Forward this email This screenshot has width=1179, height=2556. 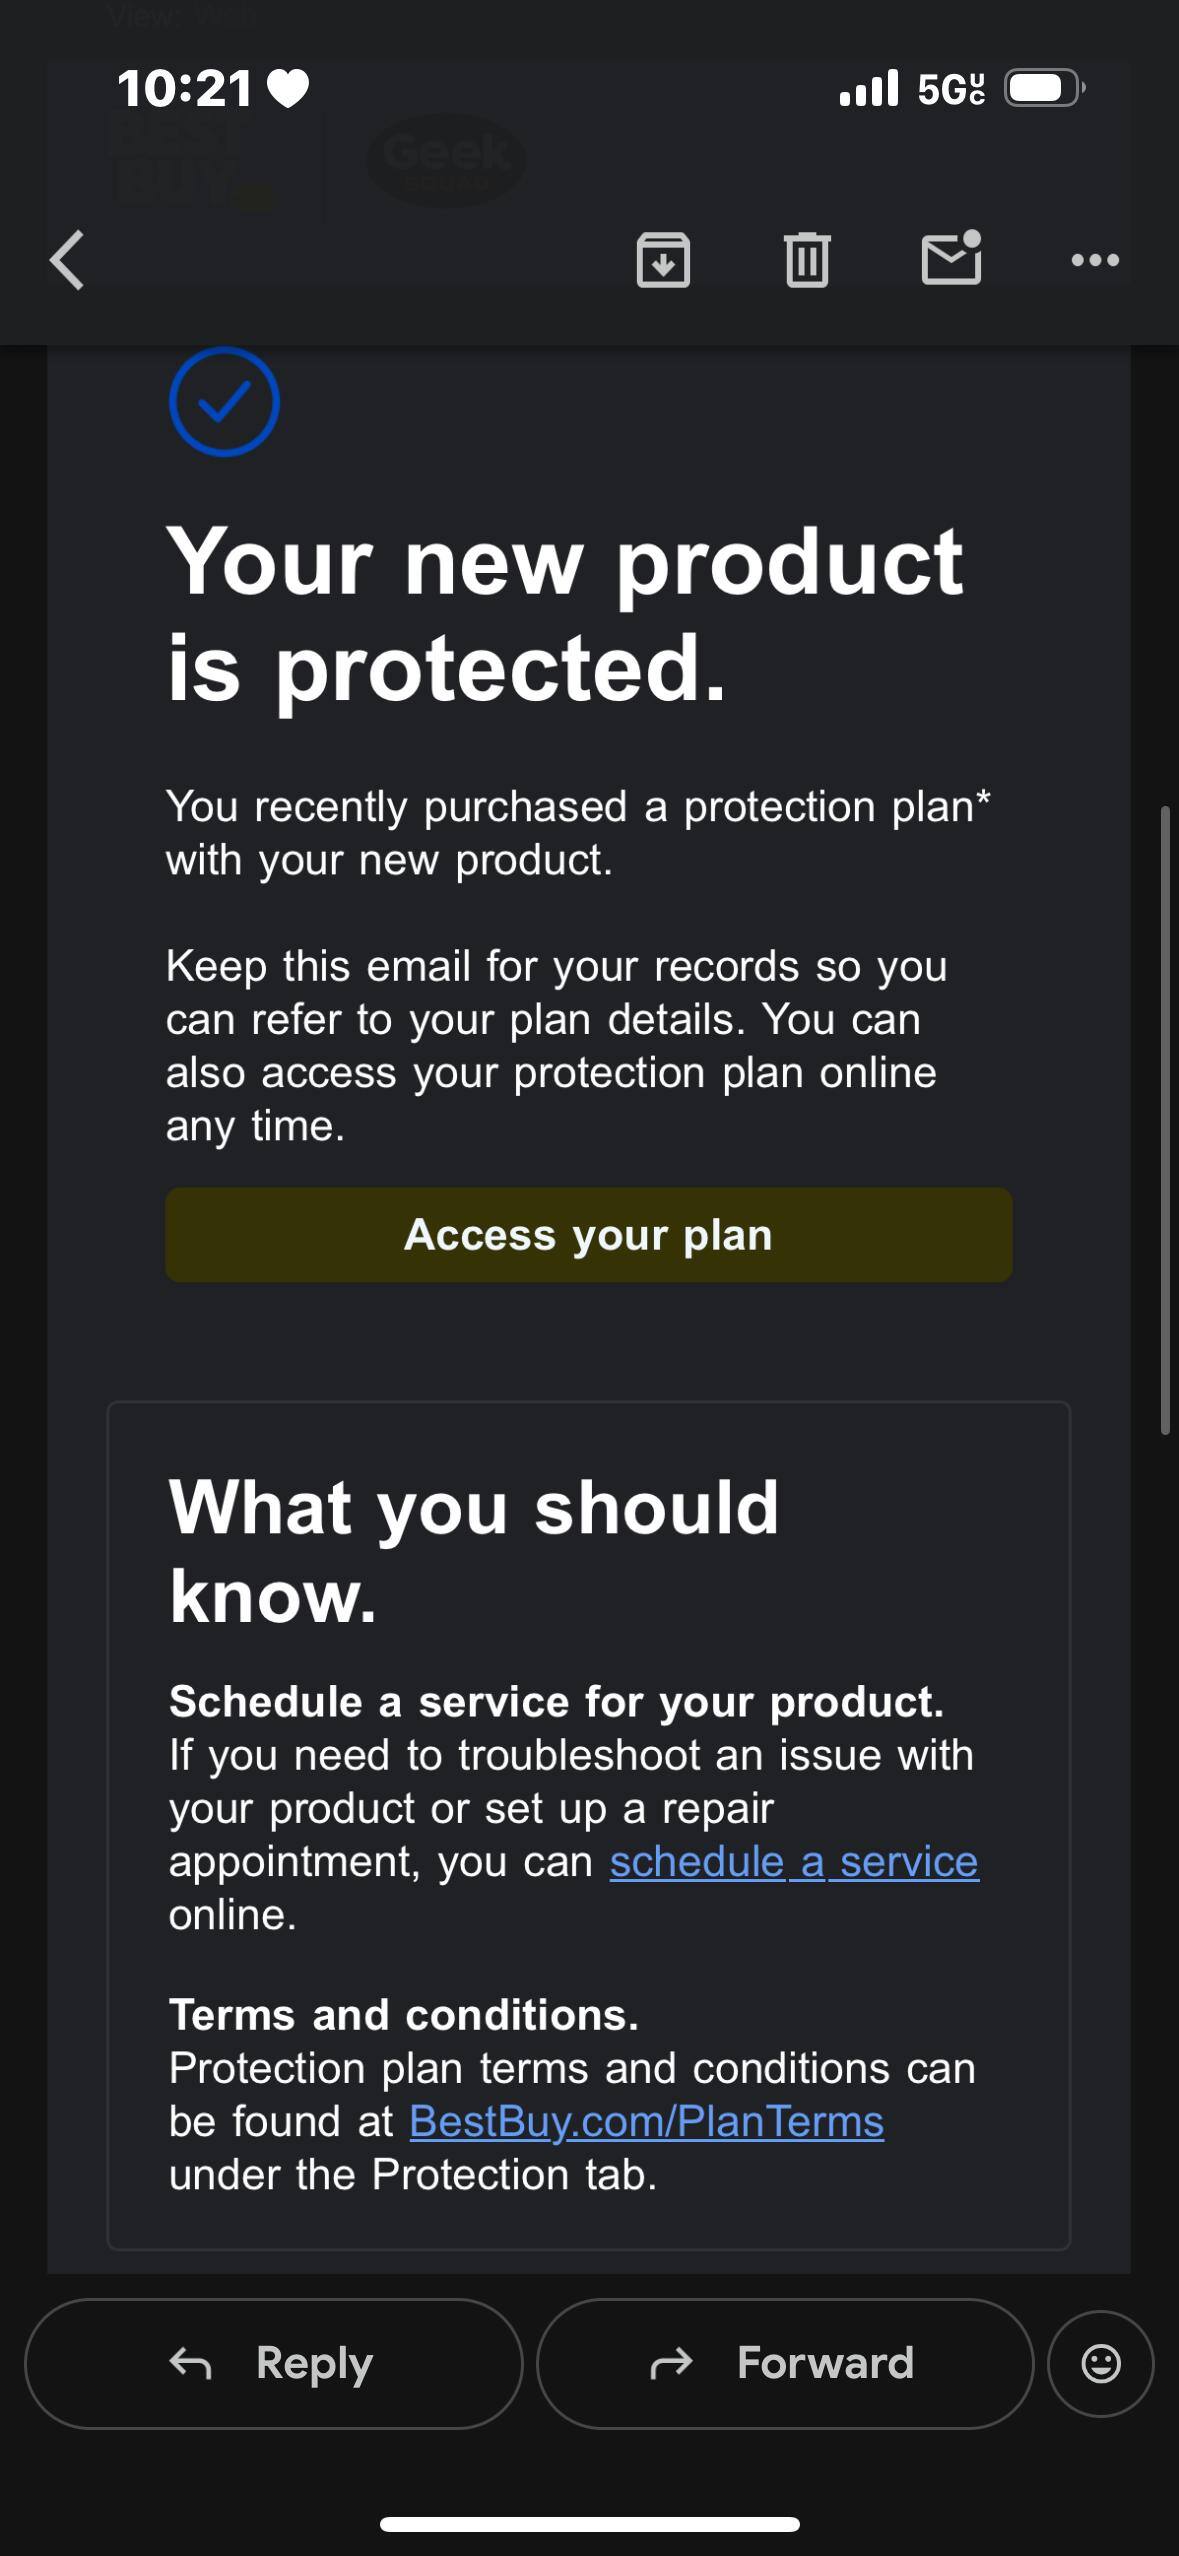784,2363
